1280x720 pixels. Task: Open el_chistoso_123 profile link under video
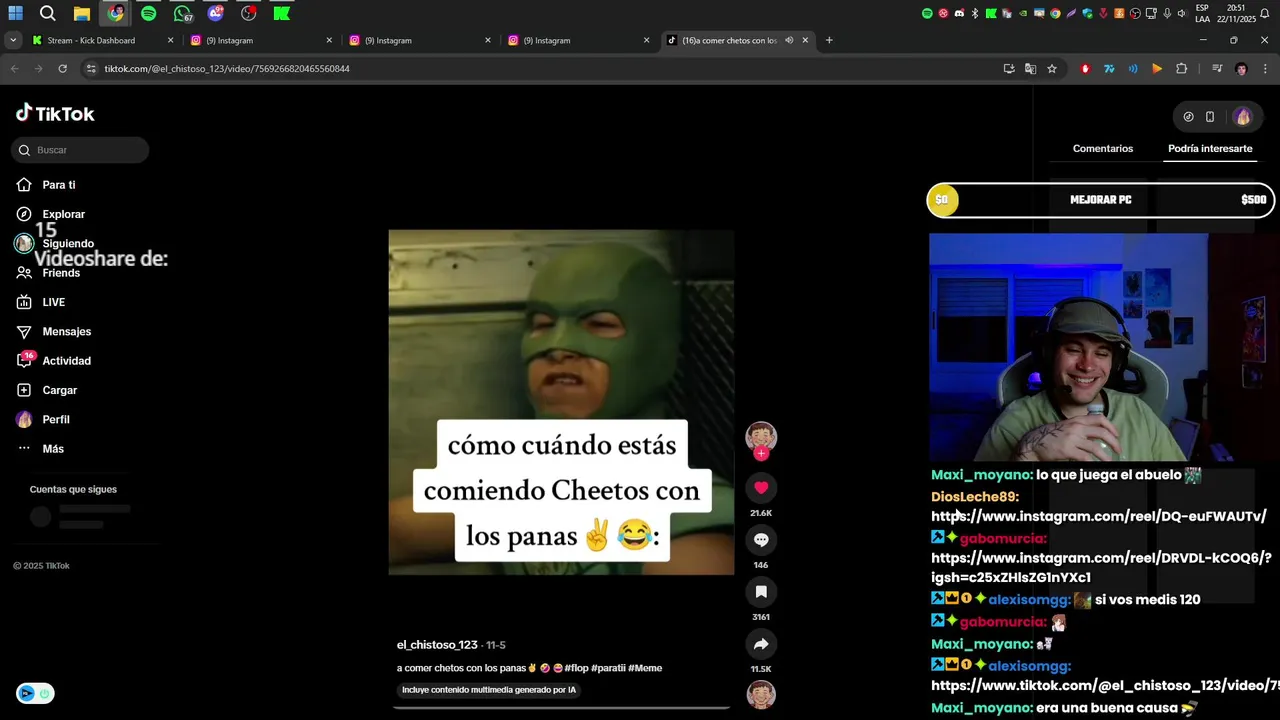click(x=437, y=645)
